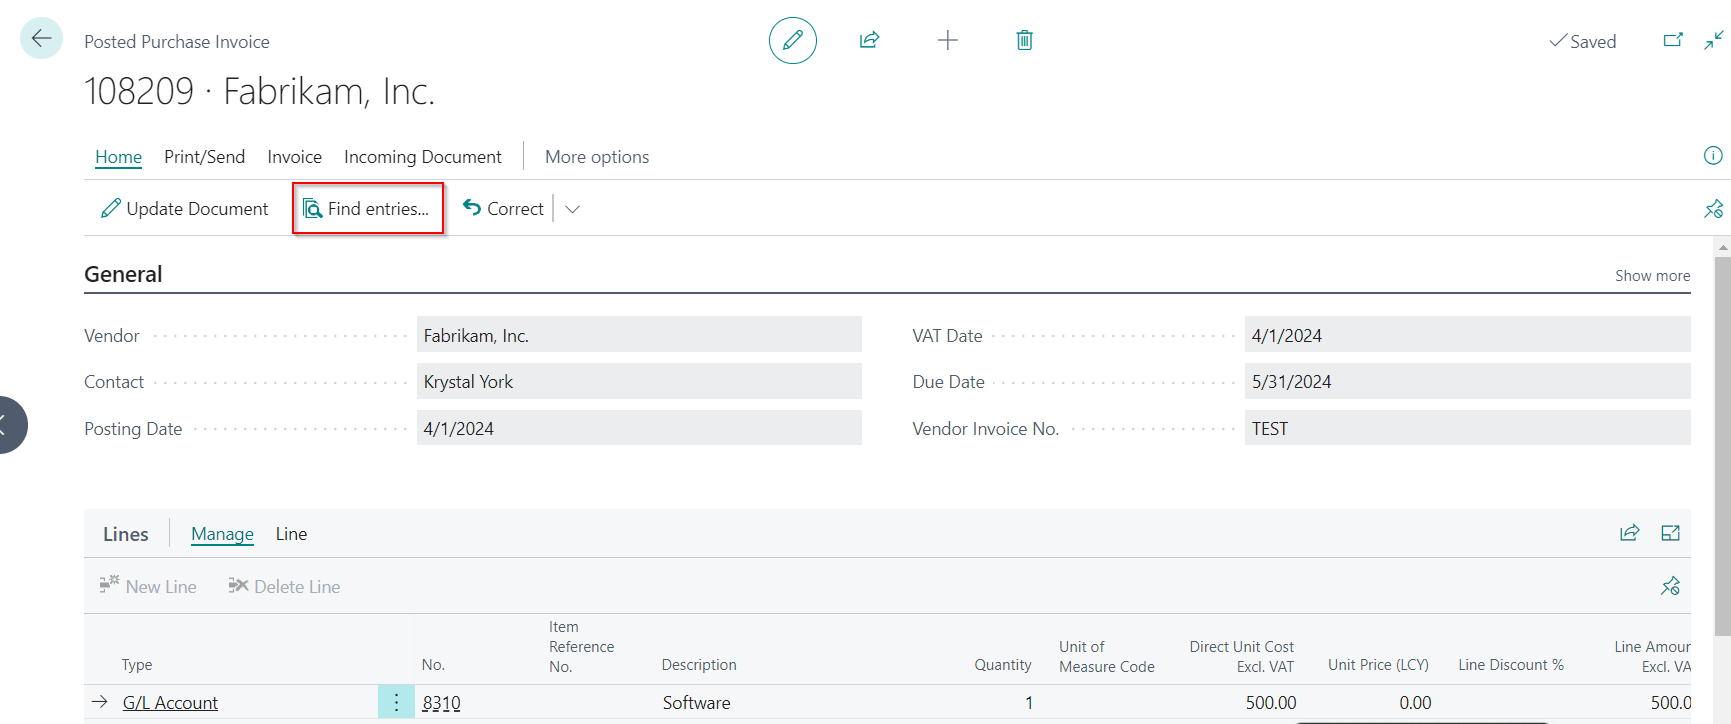Screen dimensions: 1731x724
Task: Open page in new window icon
Action: click(x=1673, y=40)
